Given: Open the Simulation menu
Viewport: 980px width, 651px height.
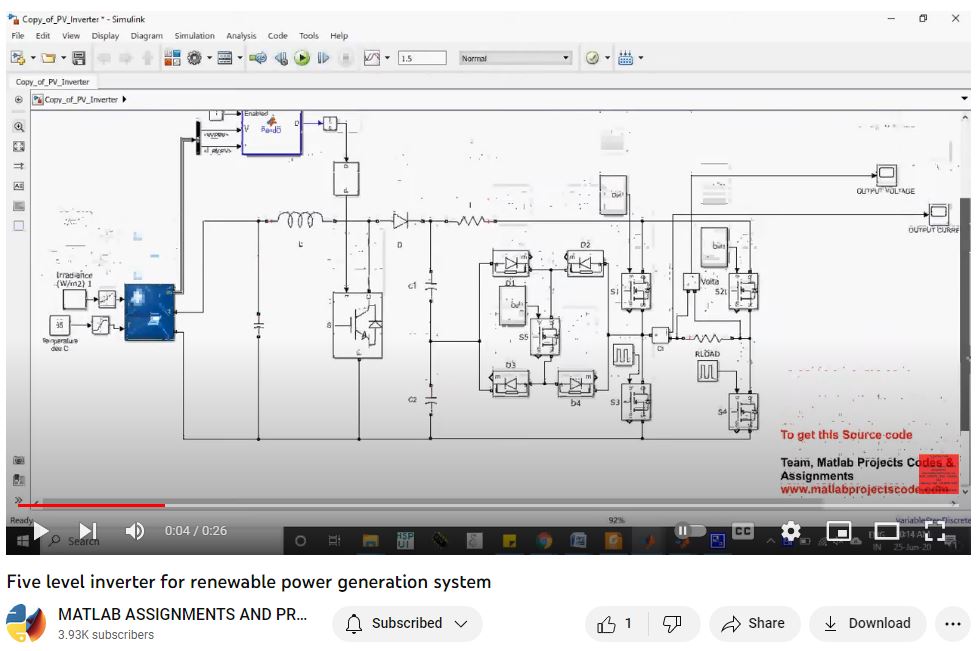Looking at the screenshot, I should click(194, 36).
